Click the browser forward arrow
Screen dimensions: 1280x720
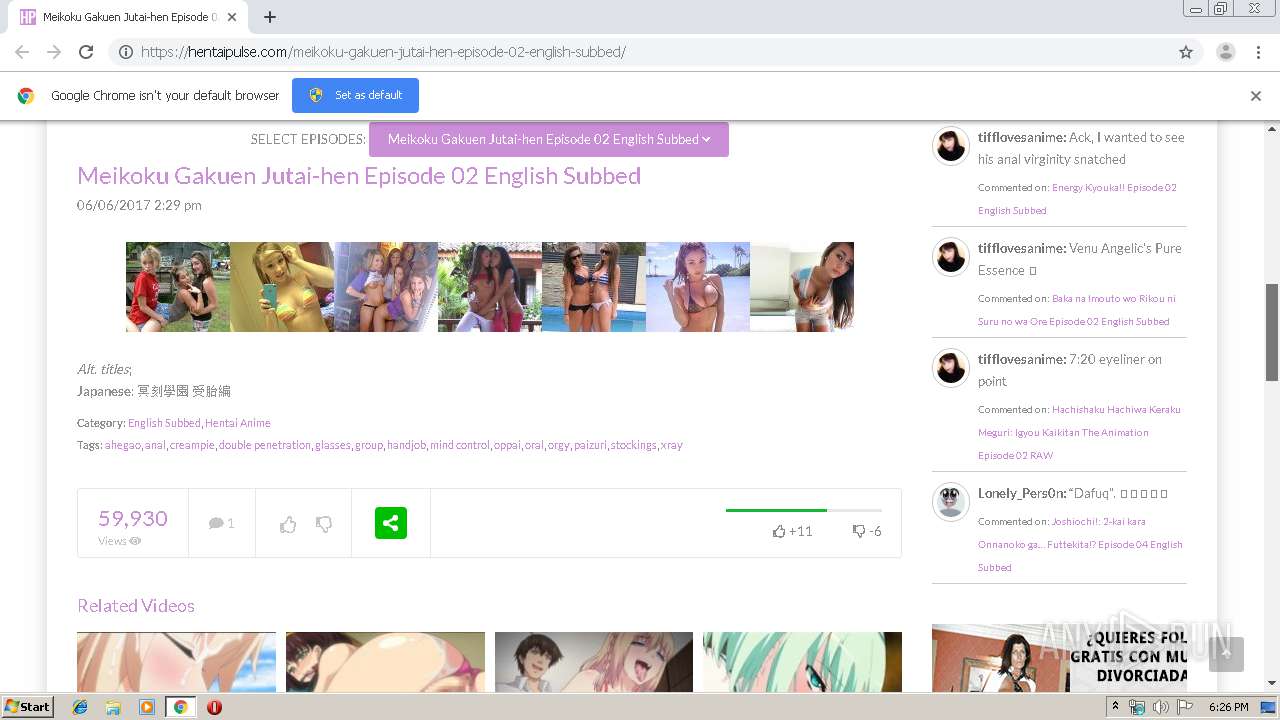pyautogui.click(x=54, y=52)
